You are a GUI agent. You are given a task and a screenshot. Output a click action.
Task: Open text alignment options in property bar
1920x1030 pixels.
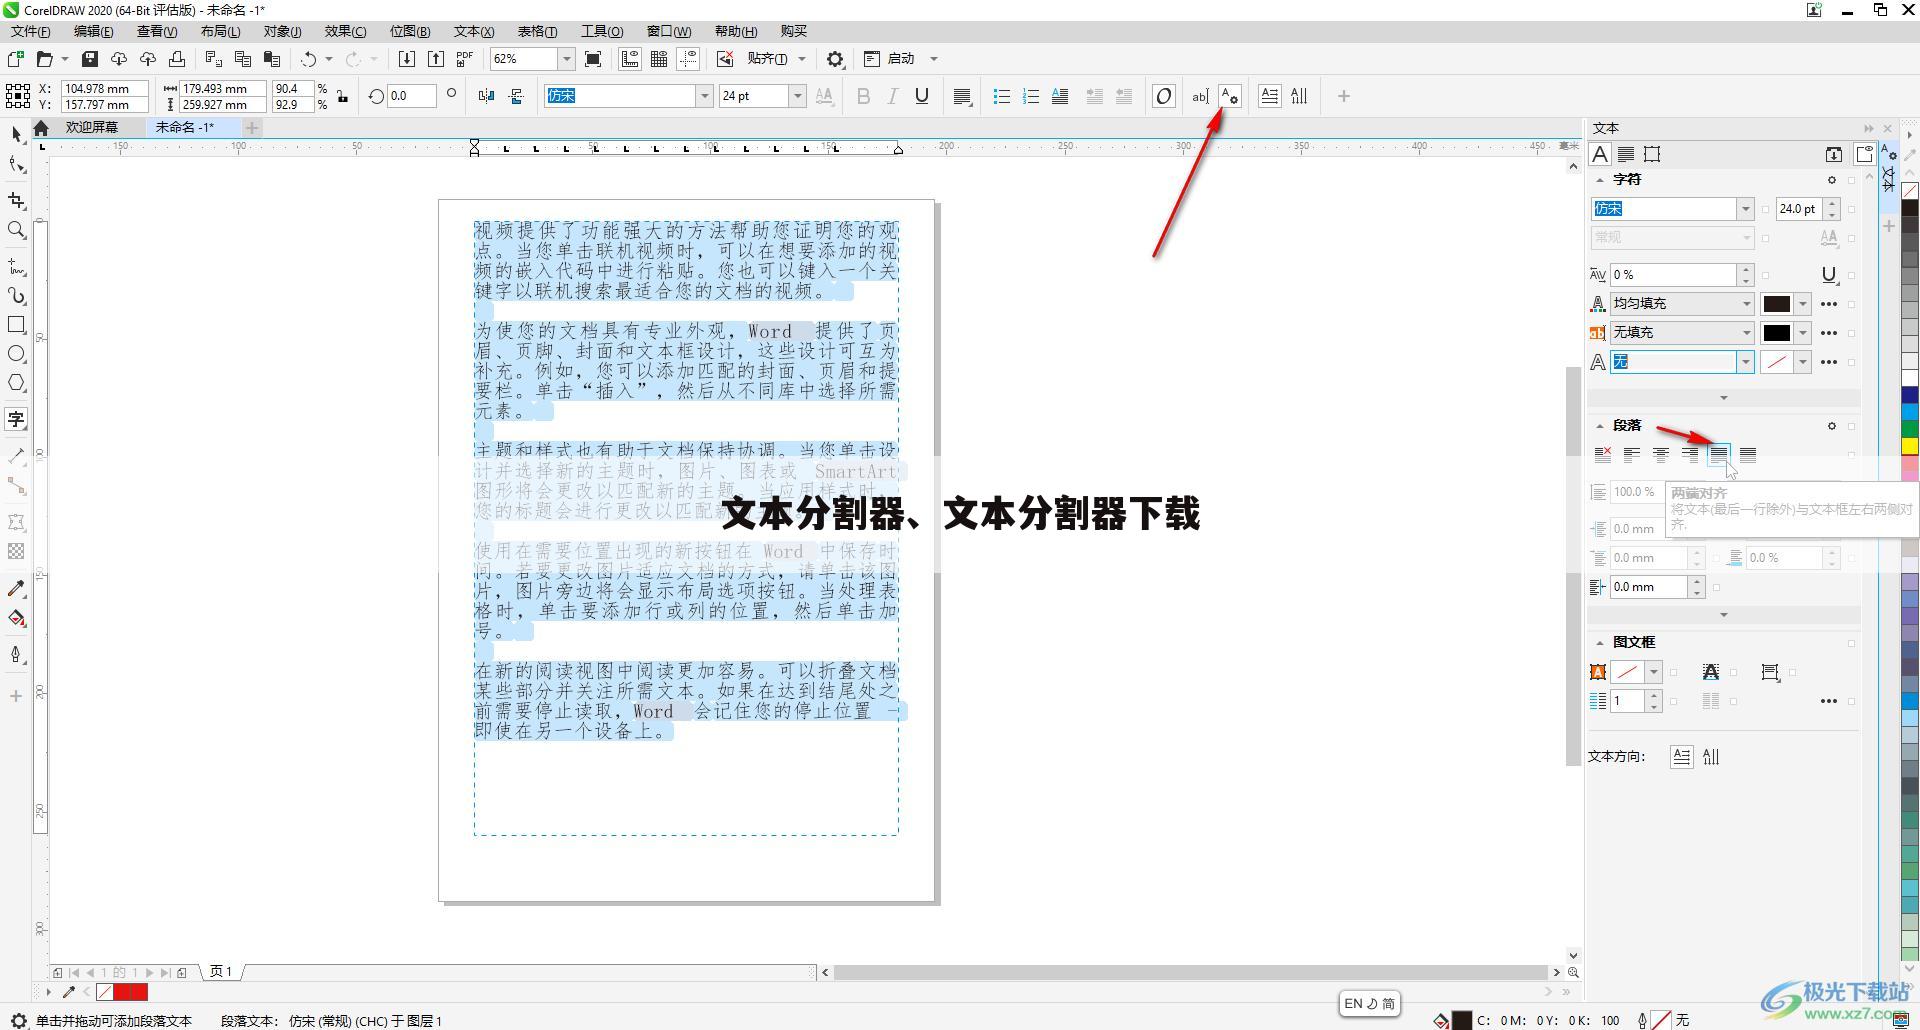tap(962, 96)
